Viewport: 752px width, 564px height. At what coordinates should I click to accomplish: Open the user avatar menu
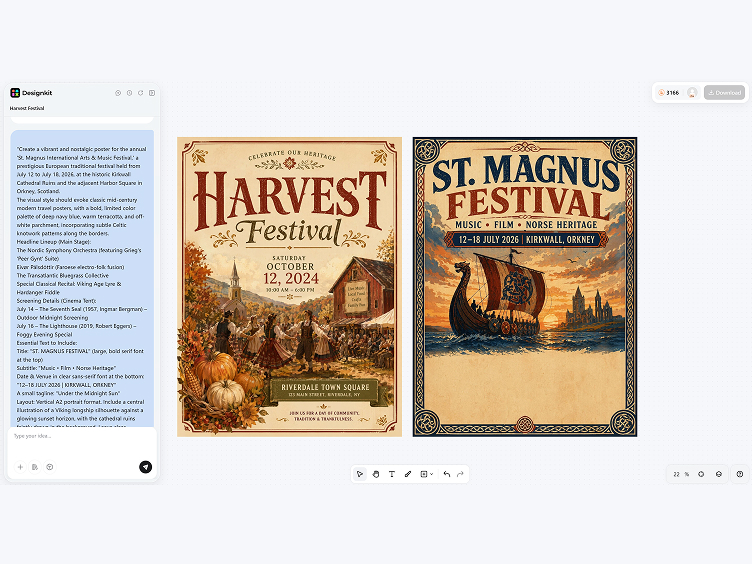pyautogui.click(x=692, y=93)
